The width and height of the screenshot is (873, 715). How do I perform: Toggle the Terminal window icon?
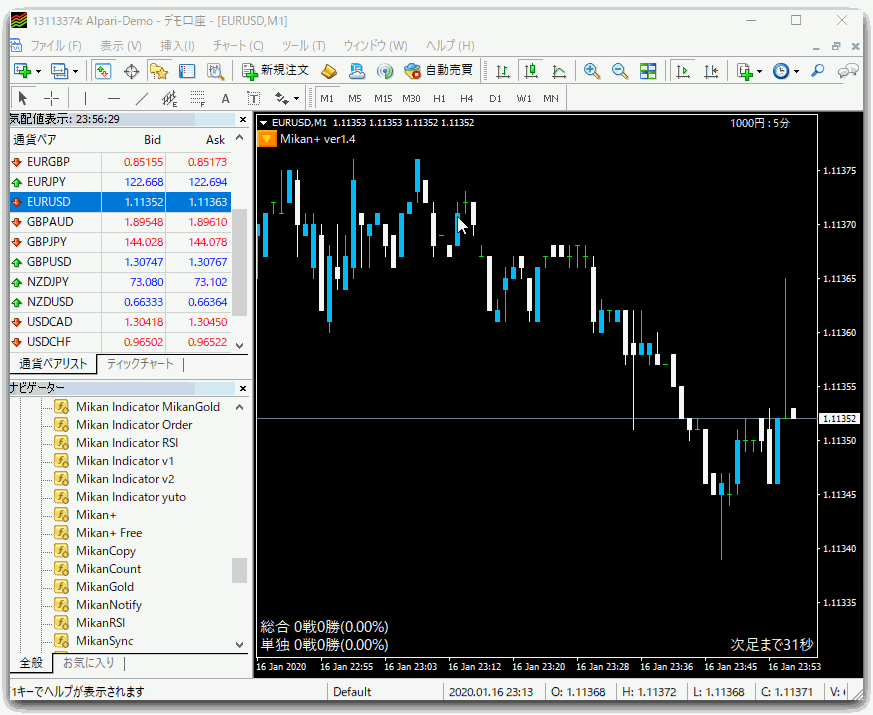pyautogui.click(x=187, y=71)
